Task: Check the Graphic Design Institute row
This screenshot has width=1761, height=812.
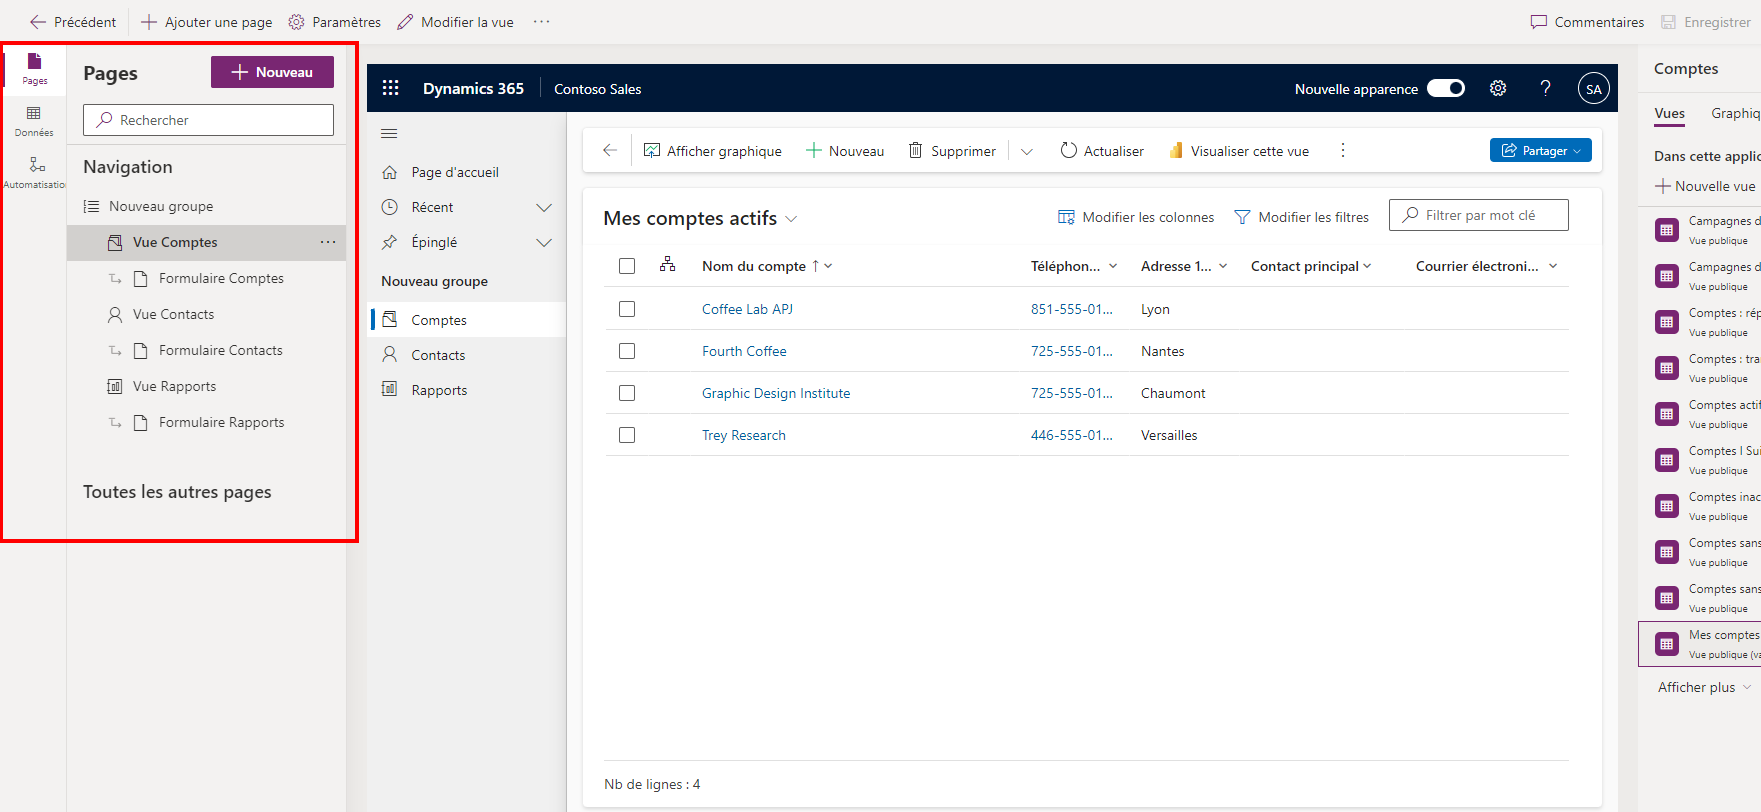Action: (x=627, y=393)
